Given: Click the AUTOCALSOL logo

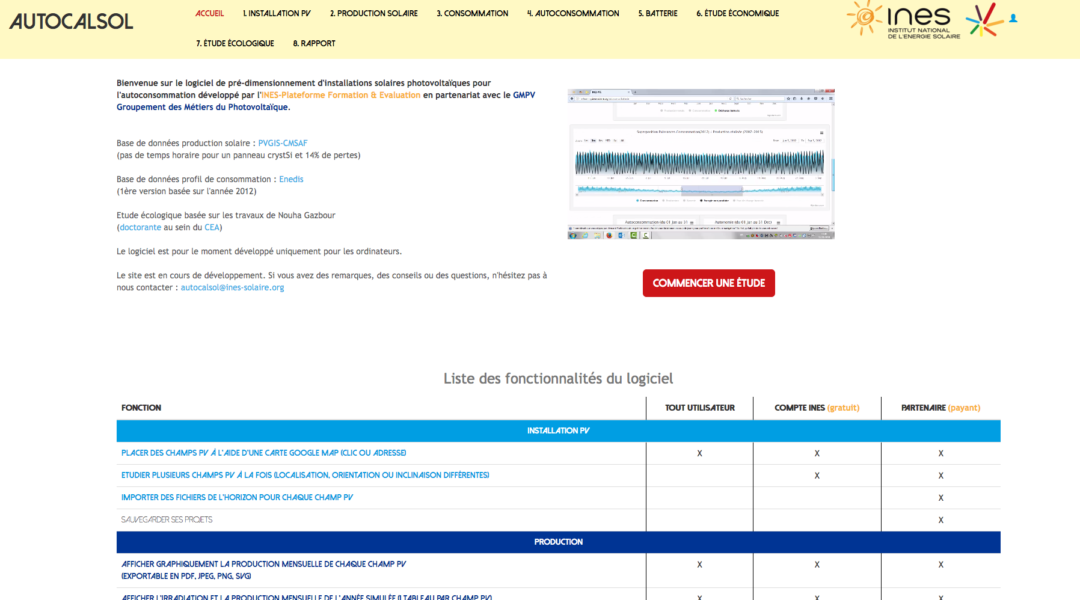Looking at the screenshot, I should point(71,21).
